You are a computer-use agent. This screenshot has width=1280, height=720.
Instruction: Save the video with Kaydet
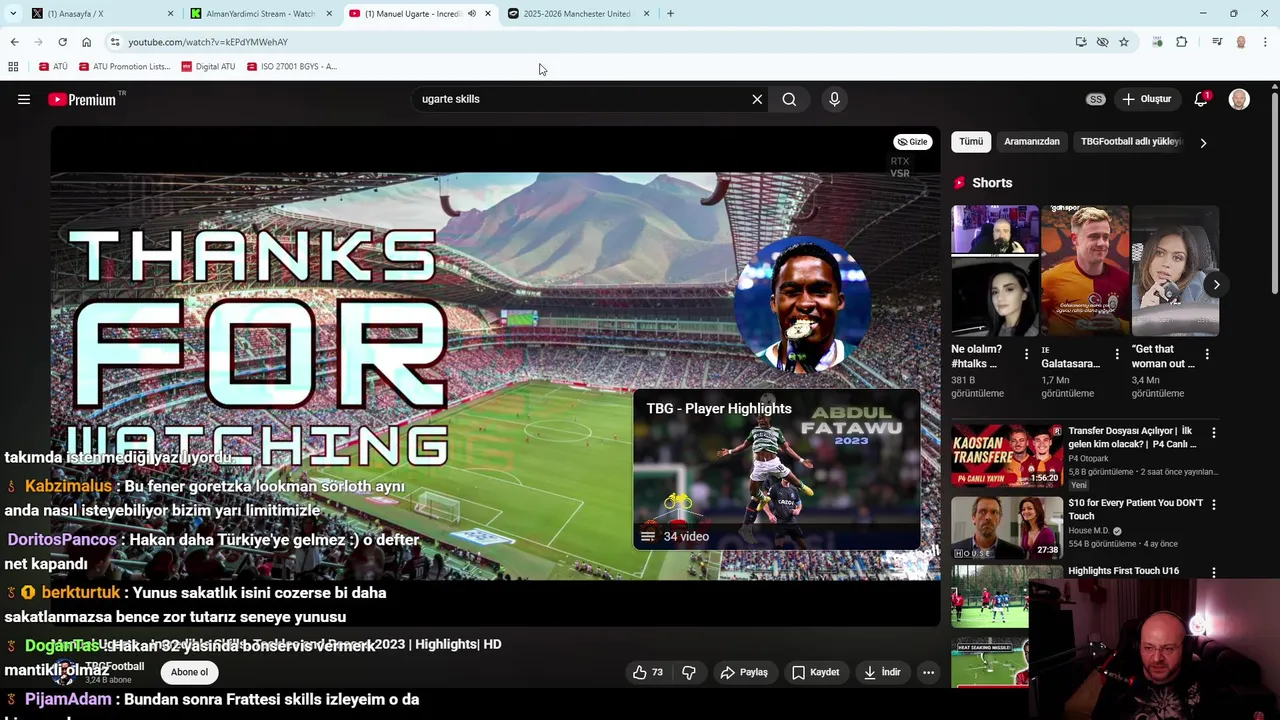(815, 672)
